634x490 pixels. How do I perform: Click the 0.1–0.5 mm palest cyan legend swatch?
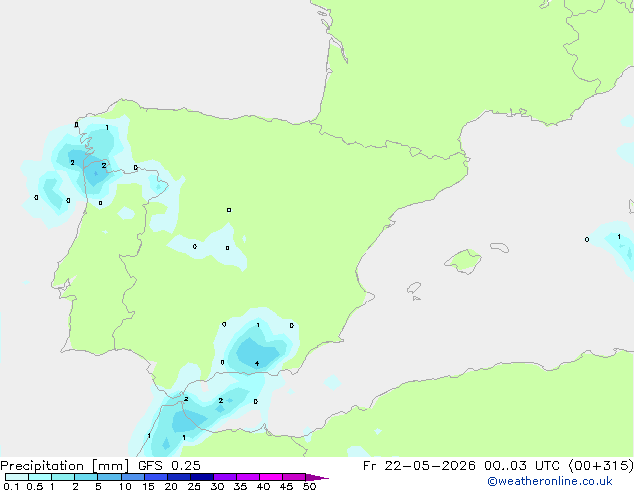17,477
